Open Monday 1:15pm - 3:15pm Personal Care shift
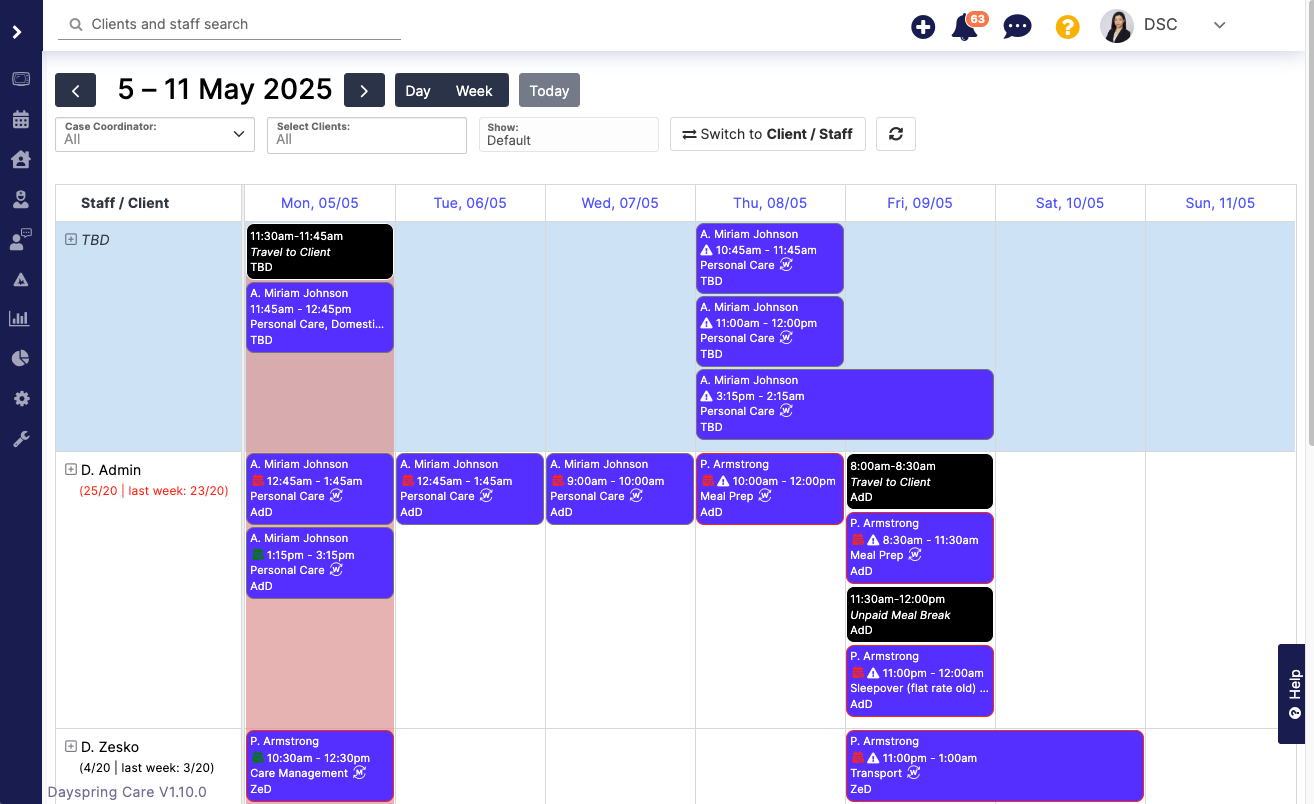 coord(320,562)
